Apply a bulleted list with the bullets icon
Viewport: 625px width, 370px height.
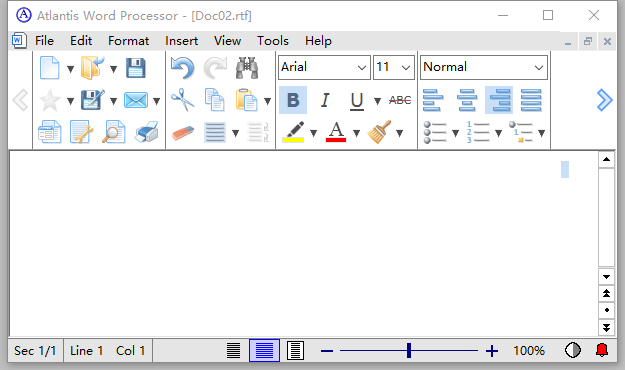[435, 132]
